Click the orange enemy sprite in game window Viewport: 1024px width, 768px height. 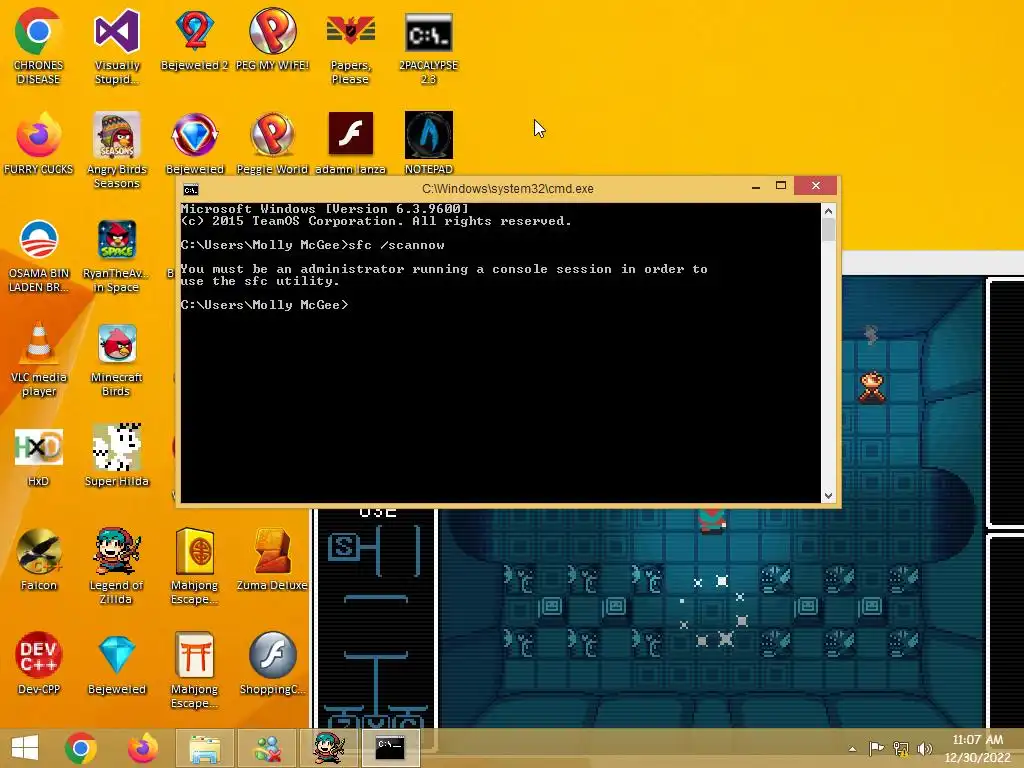point(872,387)
